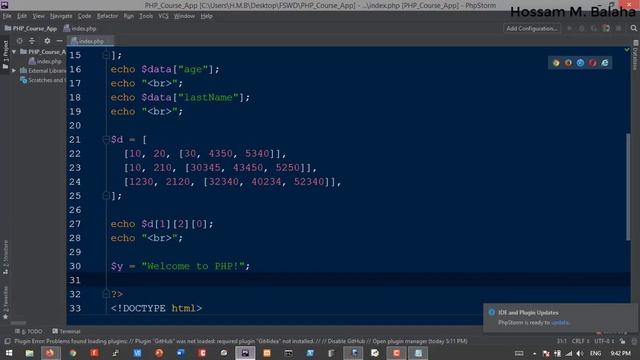Image resolution: width=640 pixels, height=360 pixels.
Task: Open Firefox from the Windows taskbar
Action: point(50,353)
